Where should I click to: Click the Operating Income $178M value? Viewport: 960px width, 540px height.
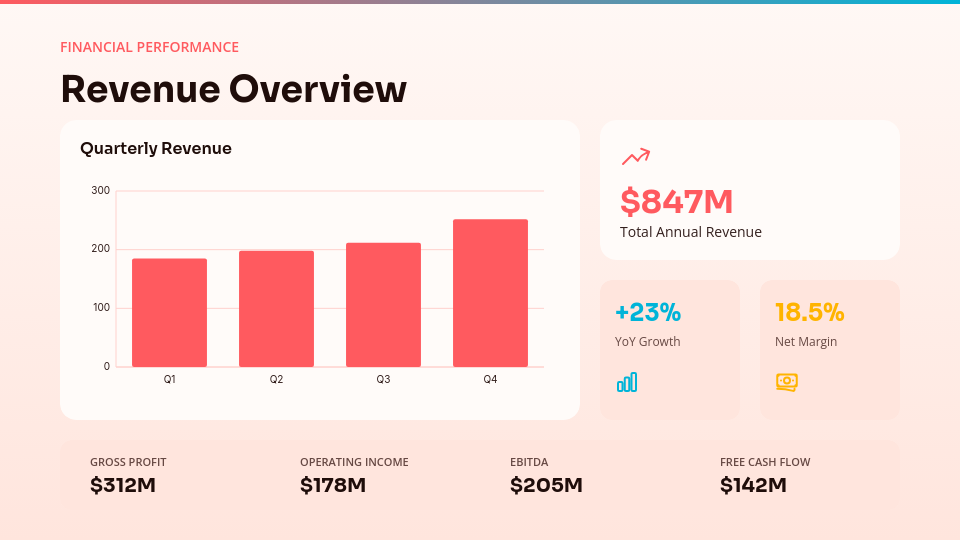pos(333,486)
